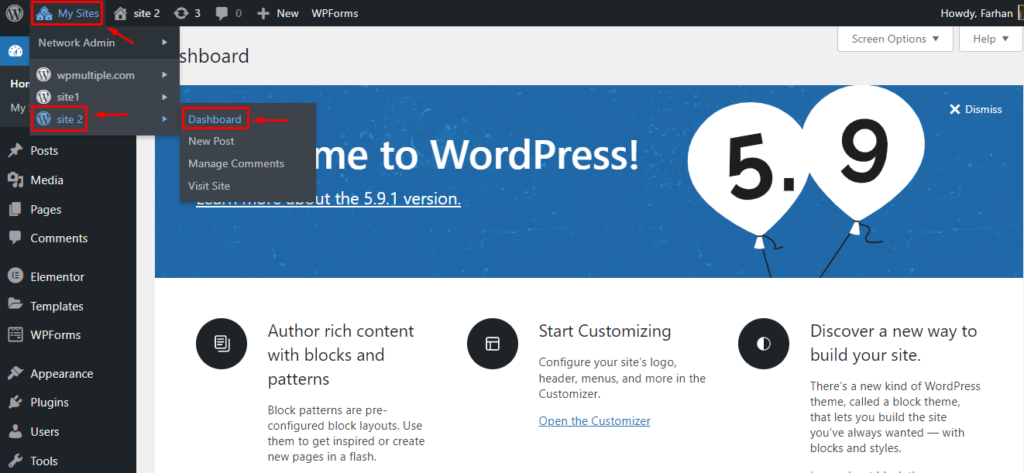This screenshot has width=1024, height=473.
Task: Open the Screen Options dropdown
Action: [x=895, y=39]
